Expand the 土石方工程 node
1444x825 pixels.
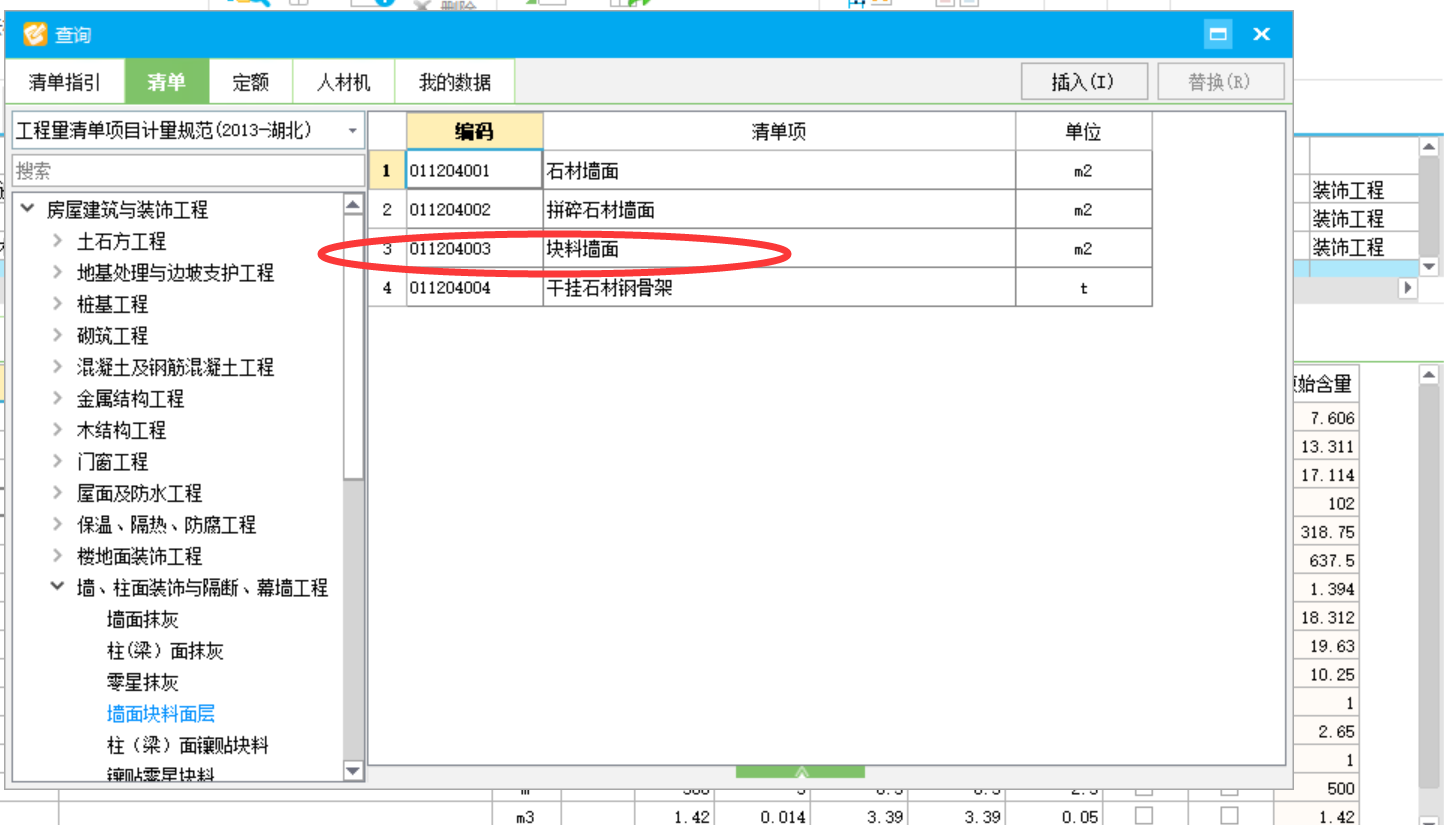tap(57, 241)
